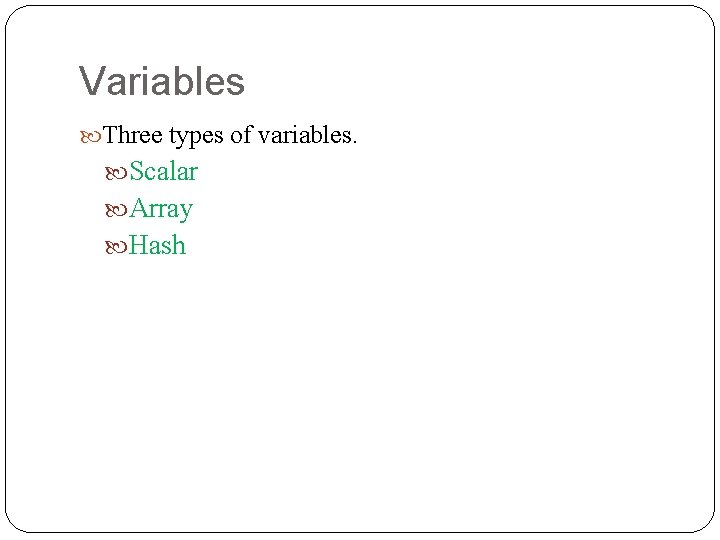Click the swirl bullet before Hash

tap(116, 247)
